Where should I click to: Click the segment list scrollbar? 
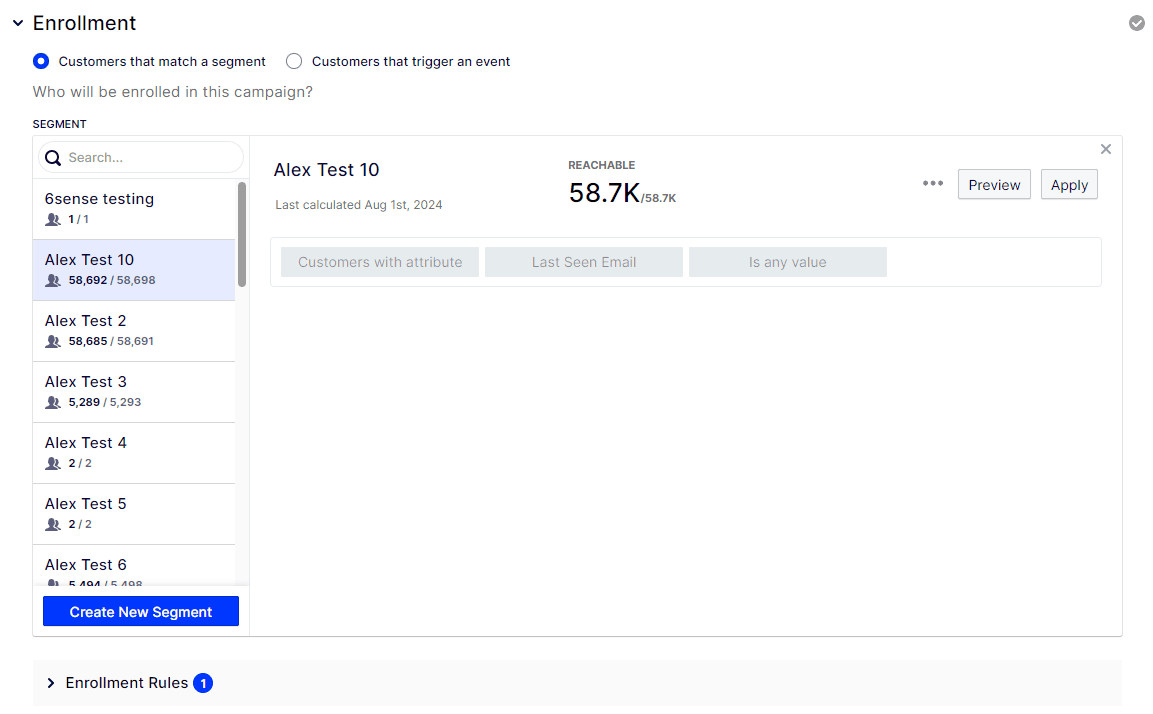pos(241,235)
